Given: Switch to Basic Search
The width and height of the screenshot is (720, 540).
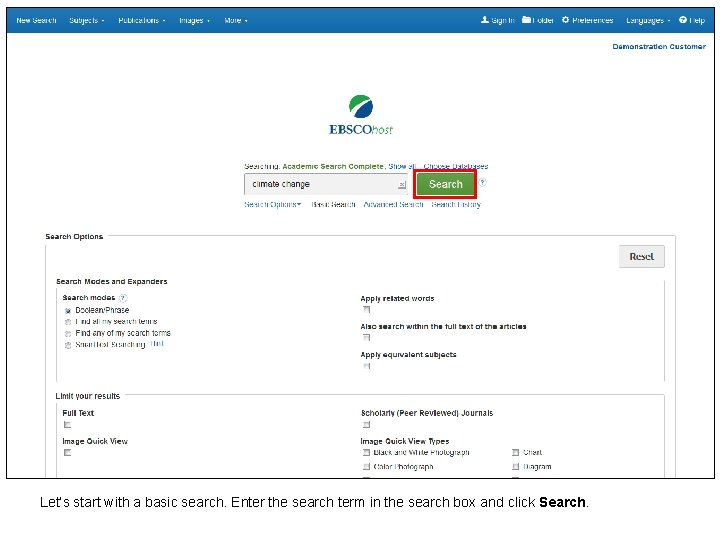Looking at the screenshot, I should (333, 204).
